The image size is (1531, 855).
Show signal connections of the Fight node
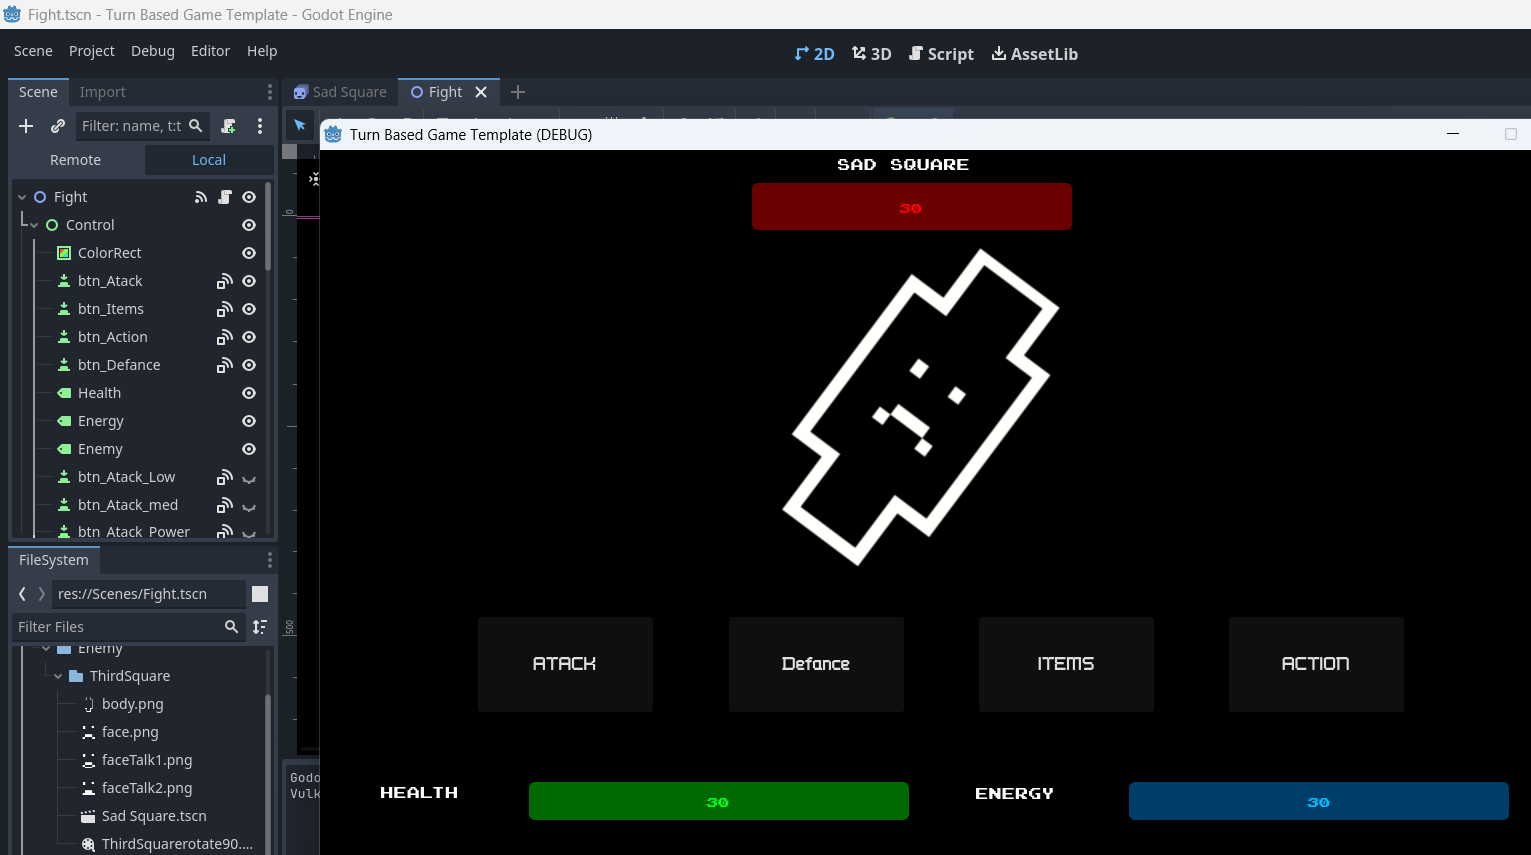point(201,197)
